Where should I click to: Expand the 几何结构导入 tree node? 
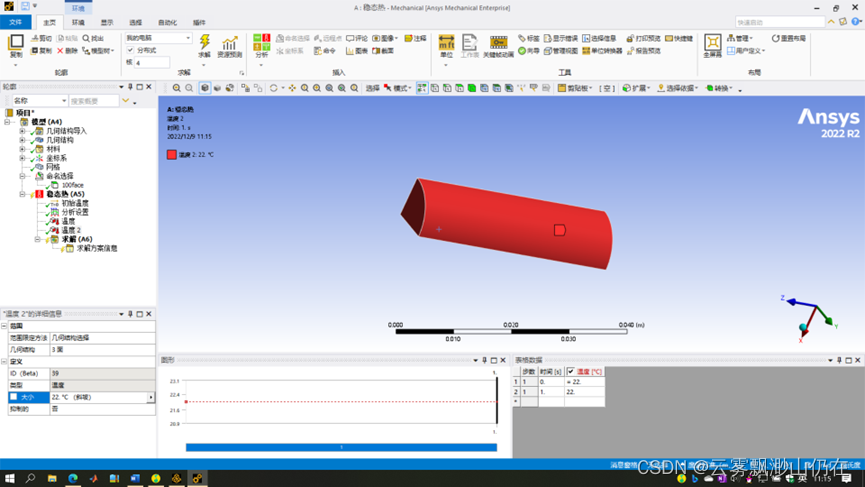(x=22, y=131)
